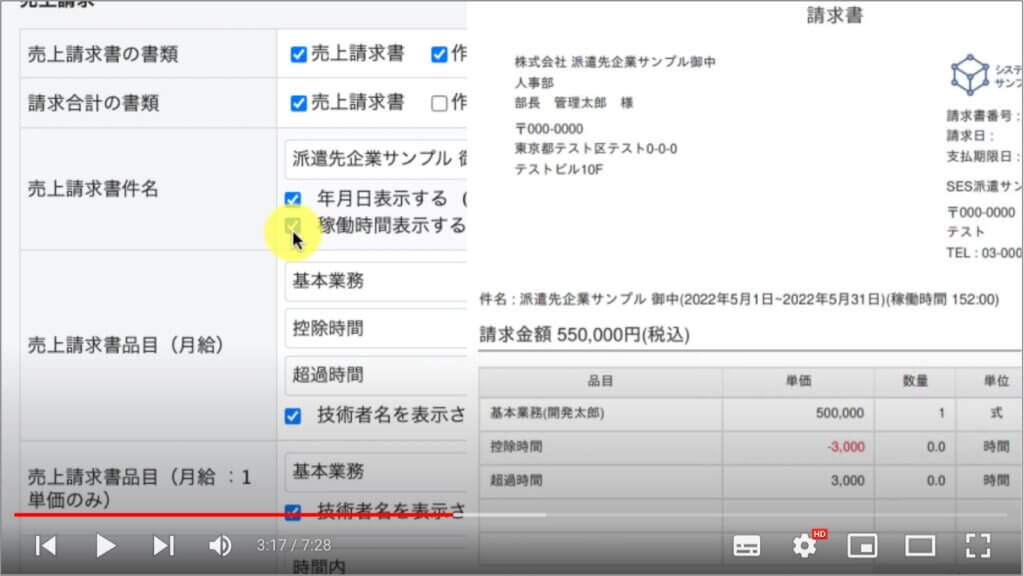This screenshot has height=576, width=1024.
Task: Click the 基本業務(開発太郎) row in invoice table
Action: [600, 412]
